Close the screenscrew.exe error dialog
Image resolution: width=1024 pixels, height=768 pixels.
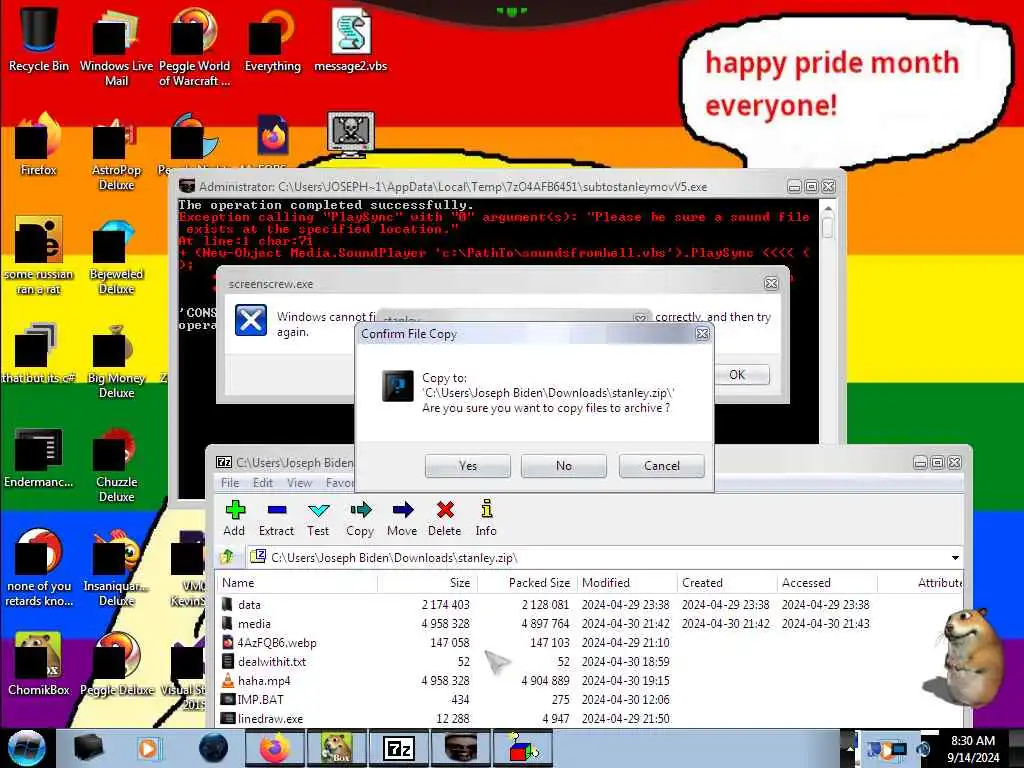771,283
